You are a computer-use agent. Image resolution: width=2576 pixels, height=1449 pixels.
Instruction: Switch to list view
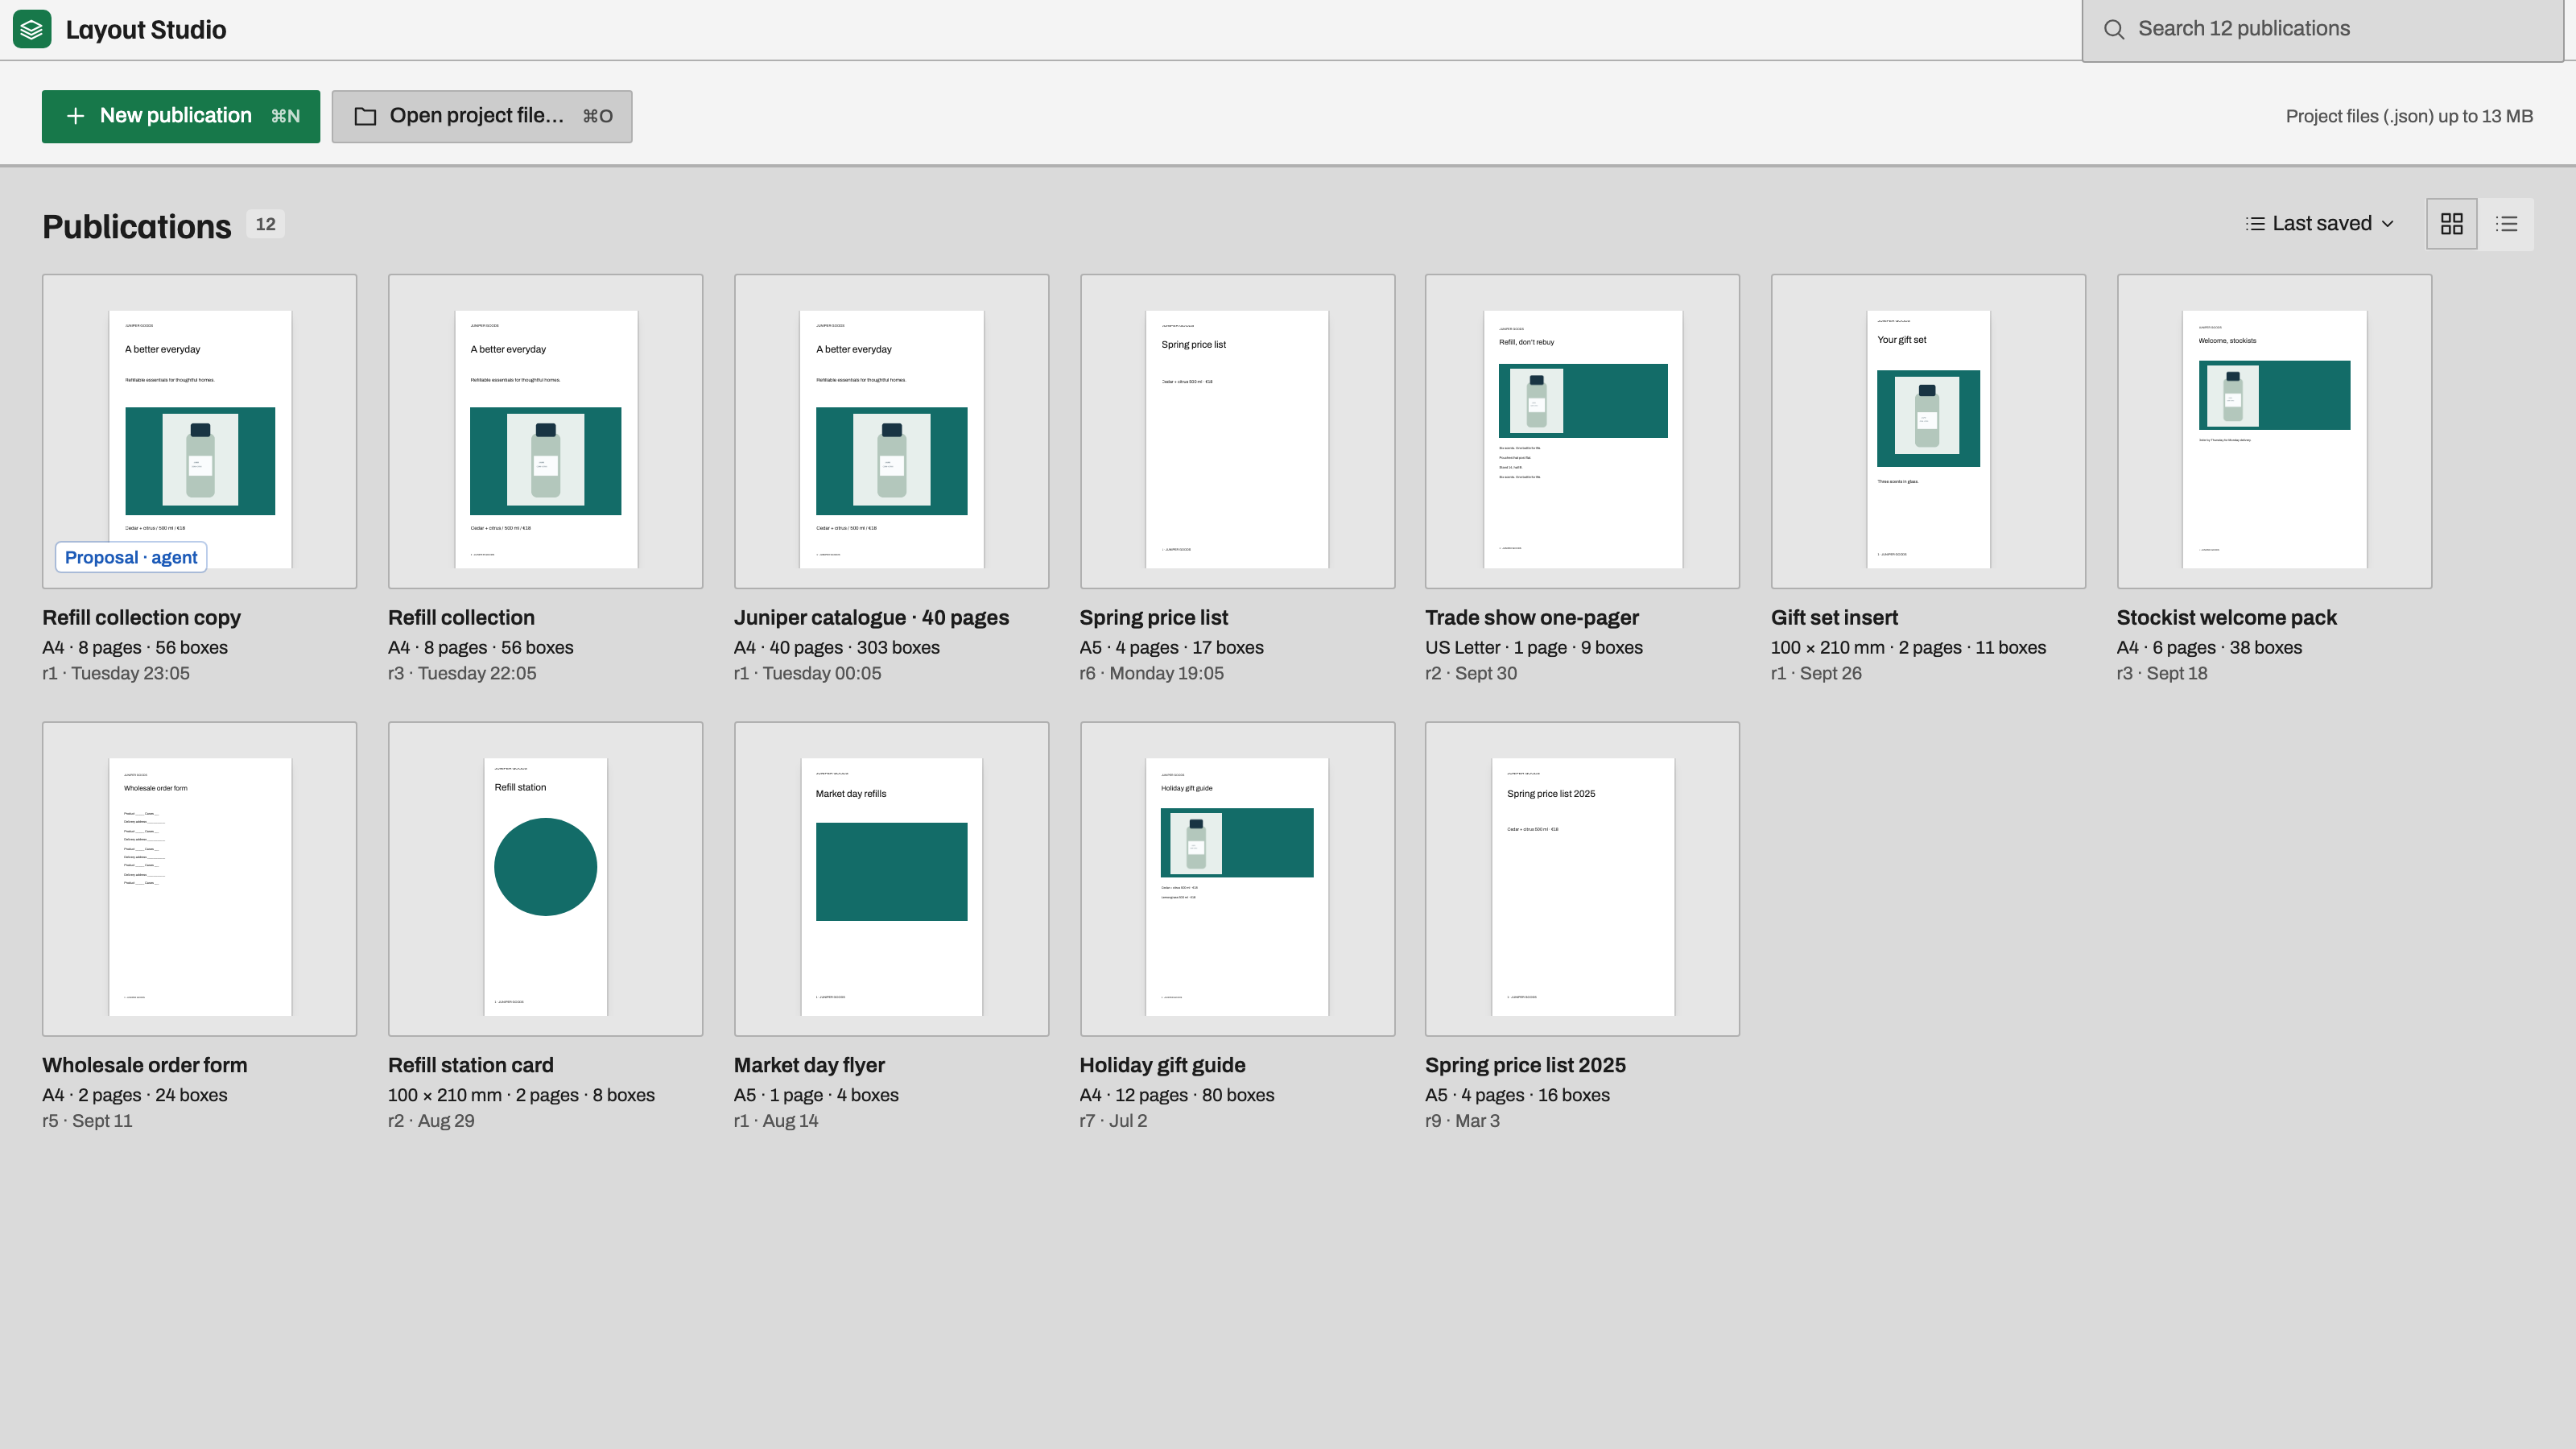click(x=2507, y=224)
